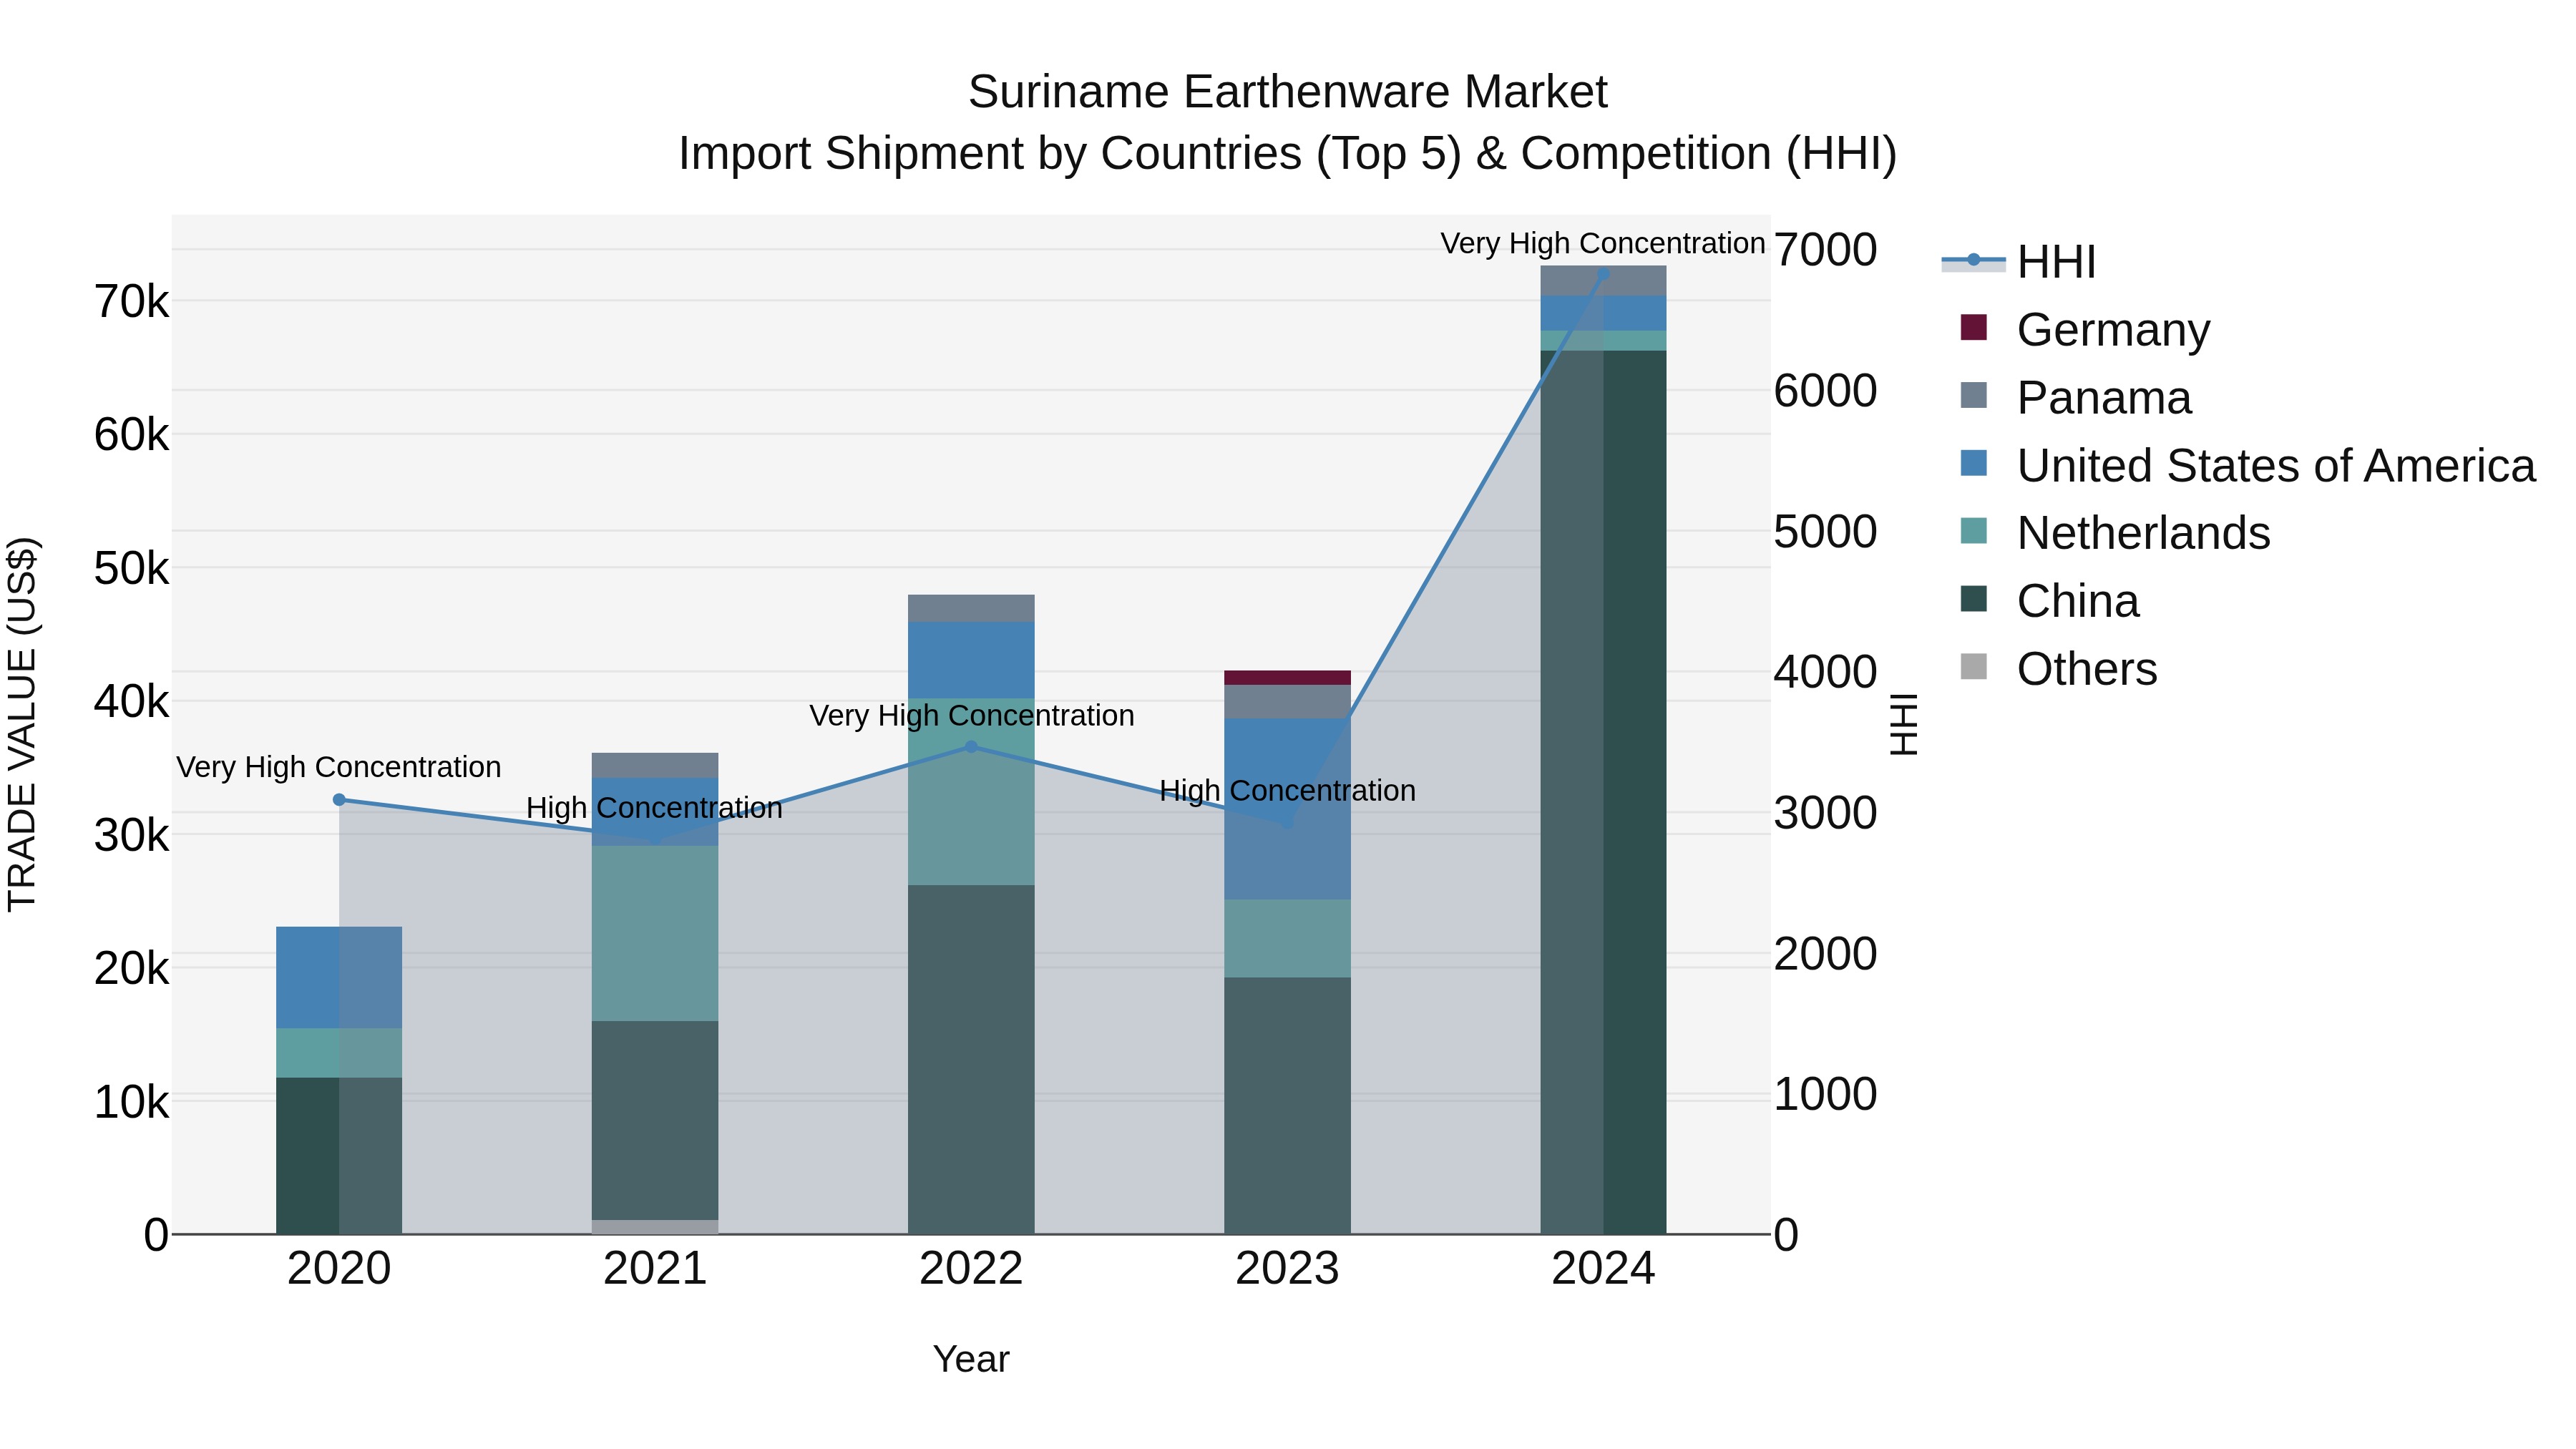This screenshot has width=2576, height=1449.
Task: Click the China bar segment for 2024
Action: tap(1603, 792)
